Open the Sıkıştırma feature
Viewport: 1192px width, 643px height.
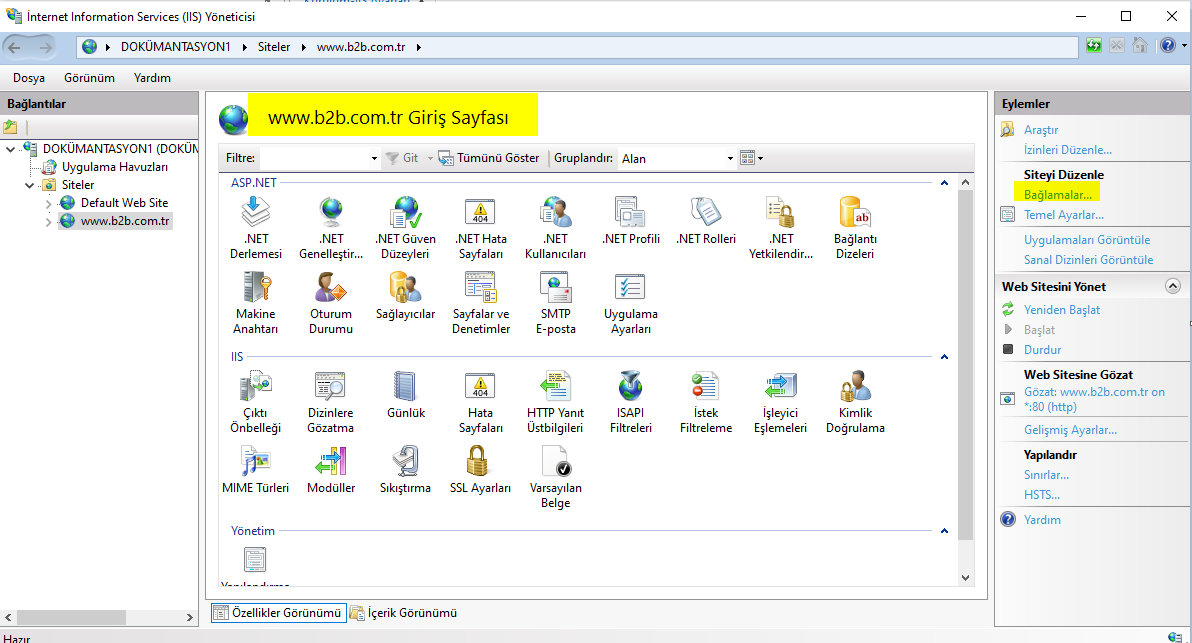pyautogui.click(x=405, y=470)
